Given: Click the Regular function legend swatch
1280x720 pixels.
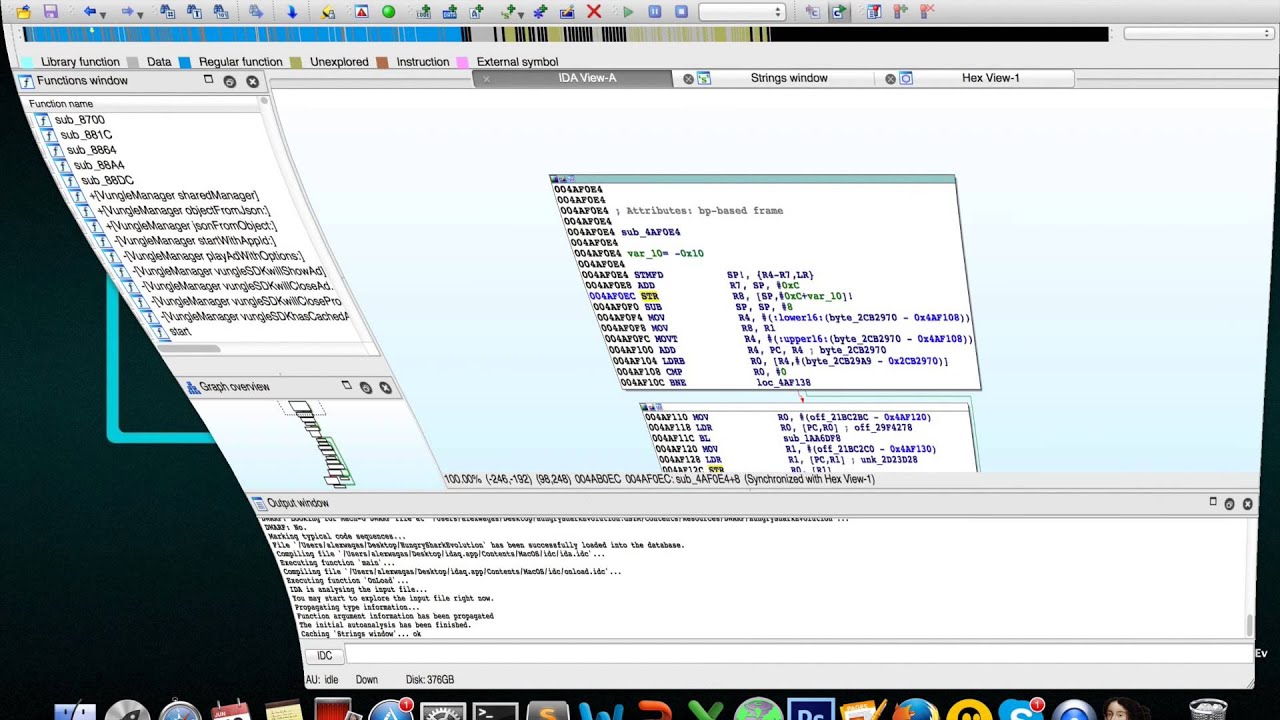Looking at the screenshot, I should click(x=184, y=62).
